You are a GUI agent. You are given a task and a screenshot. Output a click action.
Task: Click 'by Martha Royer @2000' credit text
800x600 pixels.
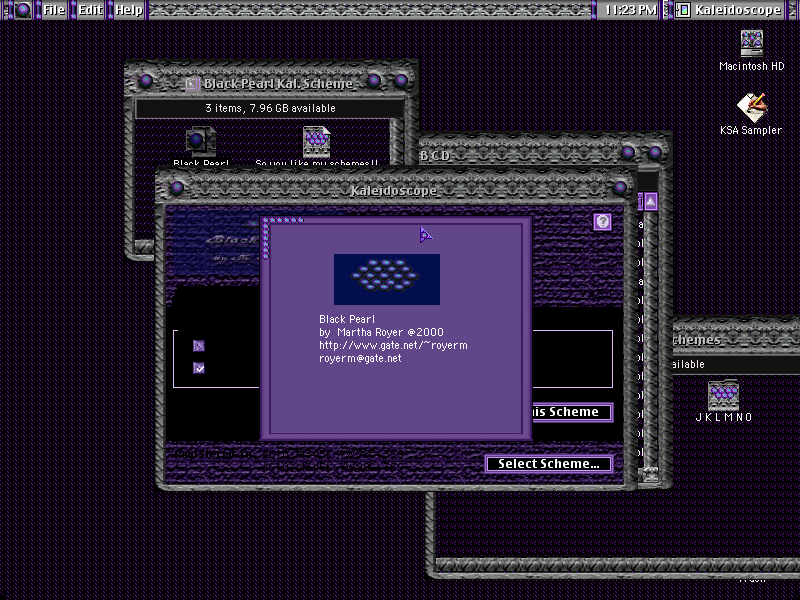(x=381, y=333)
